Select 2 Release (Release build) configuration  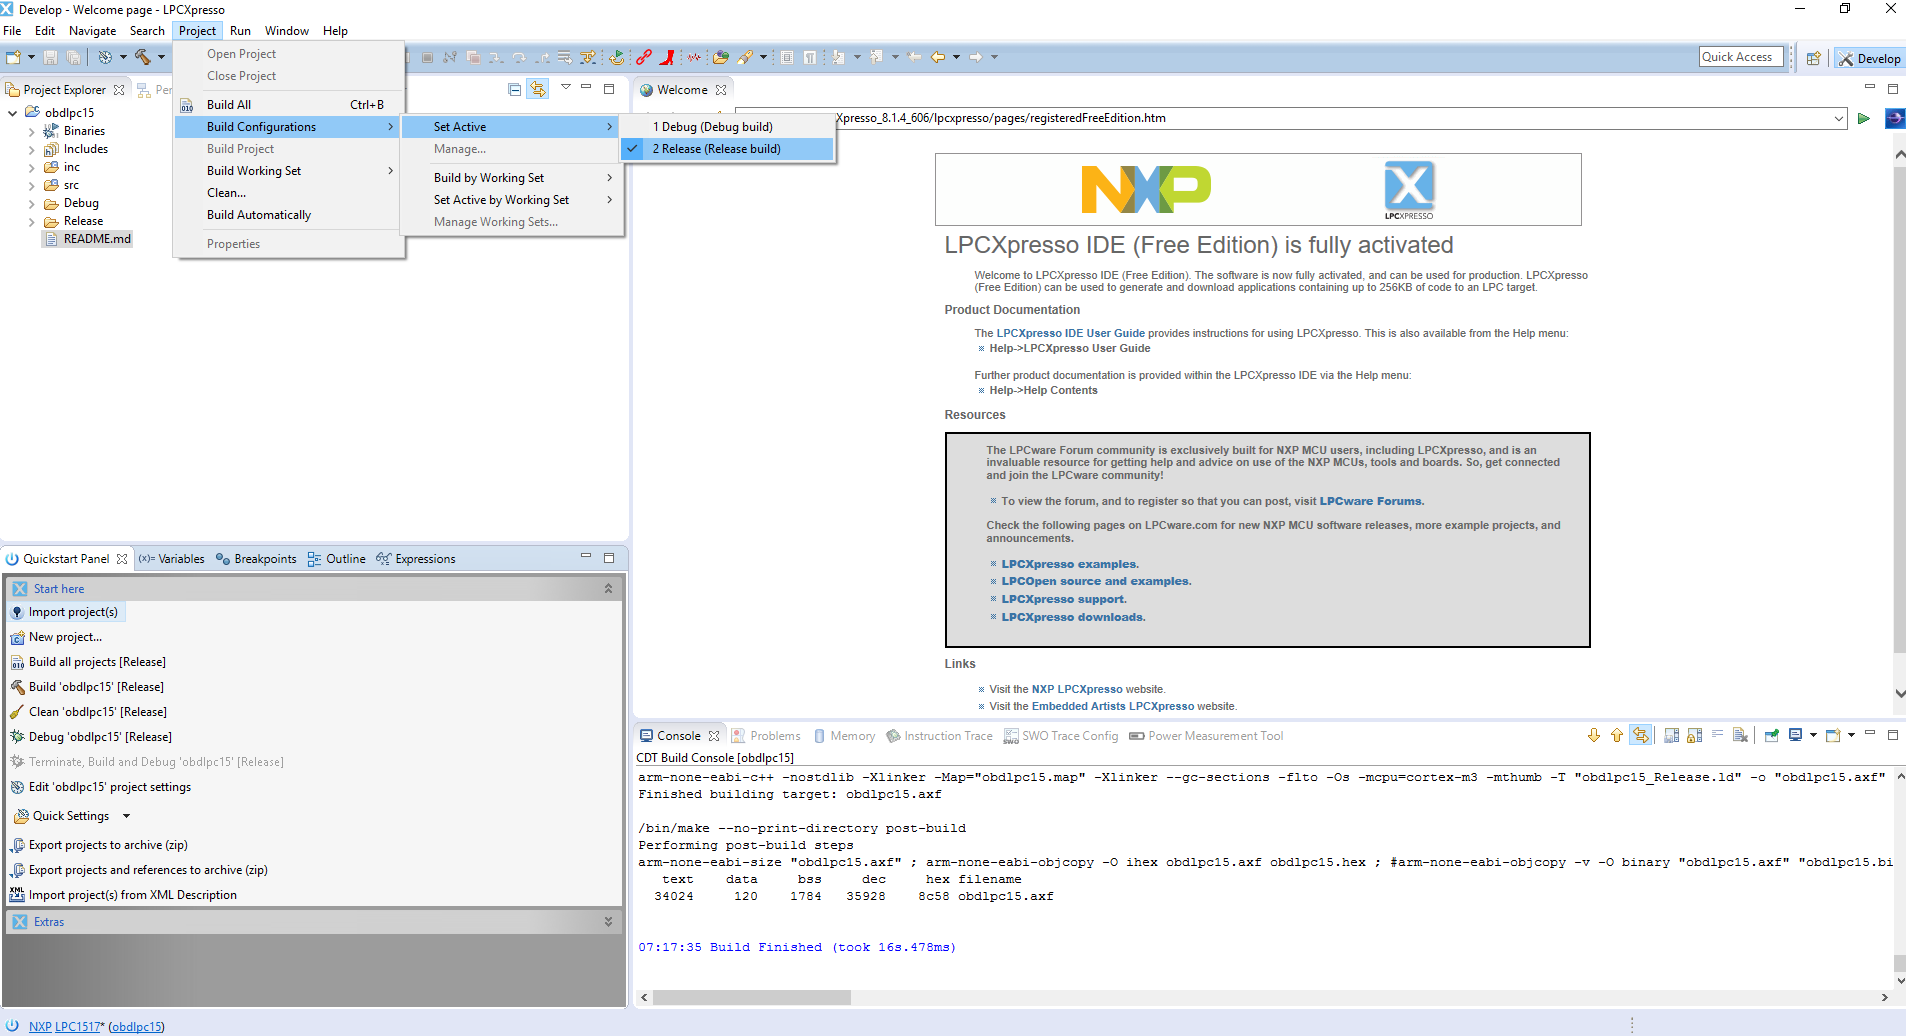[x=727, y=149]
